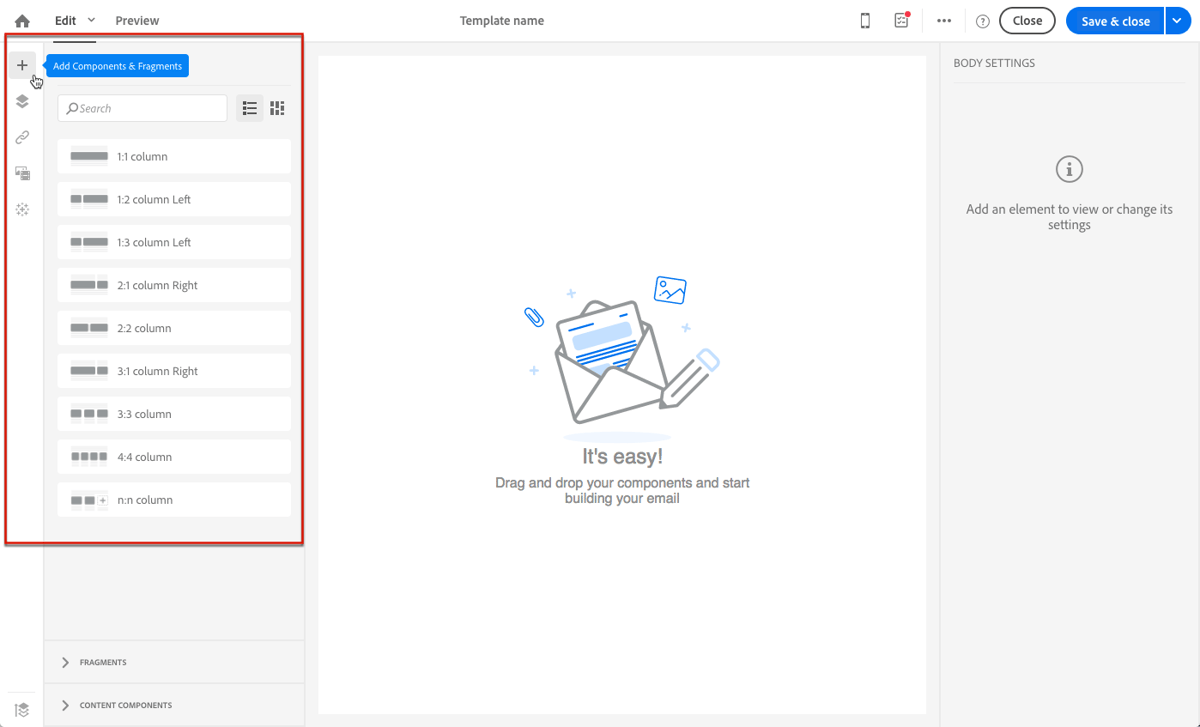Click the tree navigation icon at bottom left

pyautogui.click(x=22, y=708)
